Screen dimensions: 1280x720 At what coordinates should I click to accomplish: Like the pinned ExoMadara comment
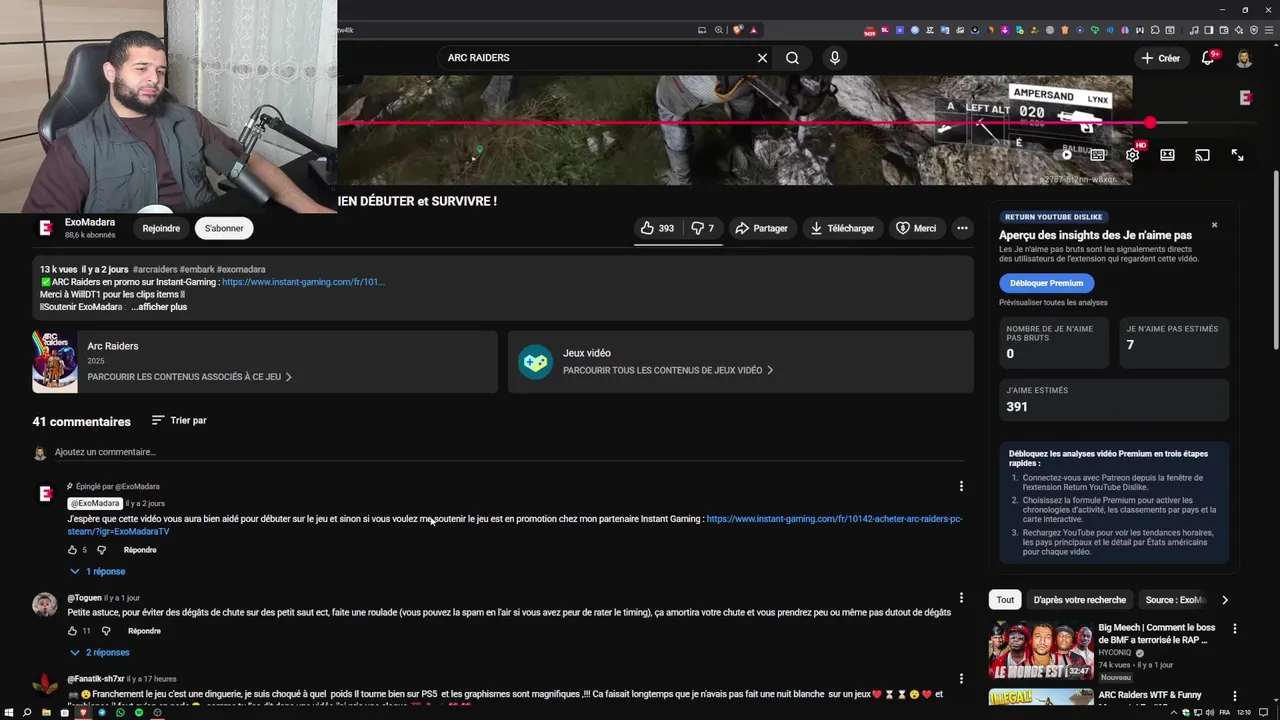[x=72, y=550]
